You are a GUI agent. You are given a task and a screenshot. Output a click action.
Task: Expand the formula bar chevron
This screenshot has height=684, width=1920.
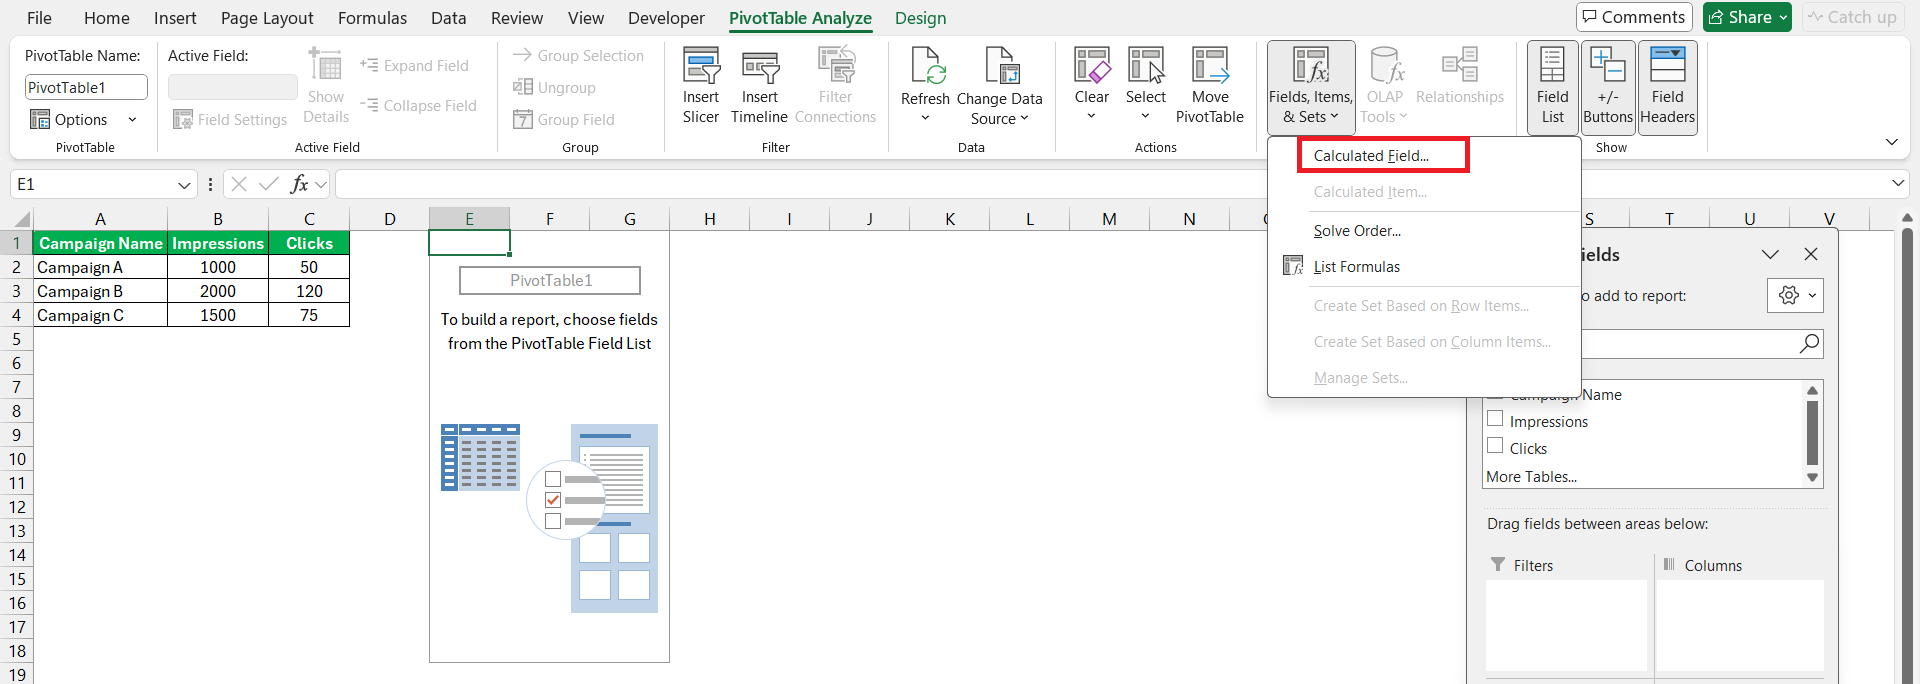[x=1898, y=183]
